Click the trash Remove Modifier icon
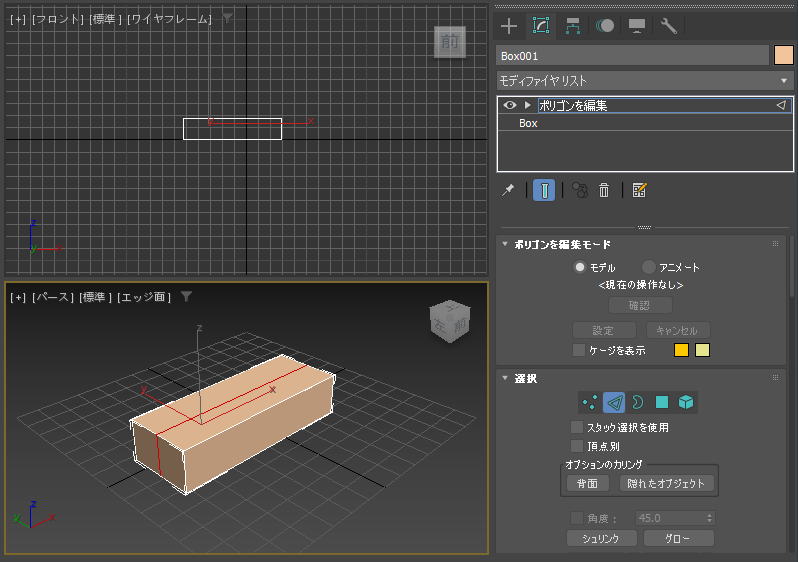798x562 pixels. click(x=604, y=190)
